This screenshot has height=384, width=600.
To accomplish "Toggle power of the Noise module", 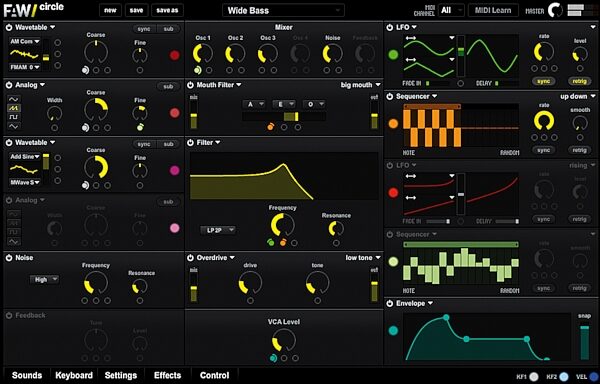I will point(9,258).
